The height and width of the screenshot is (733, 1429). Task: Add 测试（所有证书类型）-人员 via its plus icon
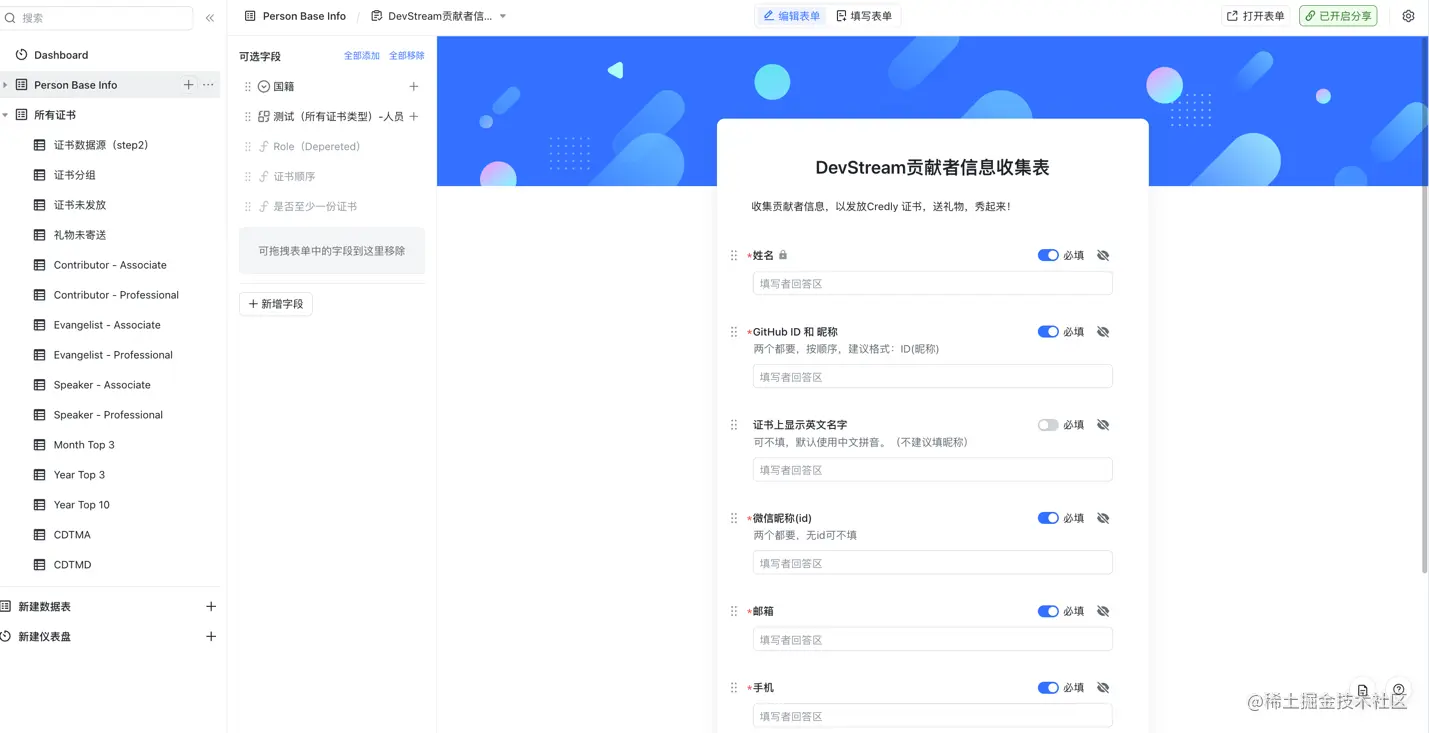413,116
